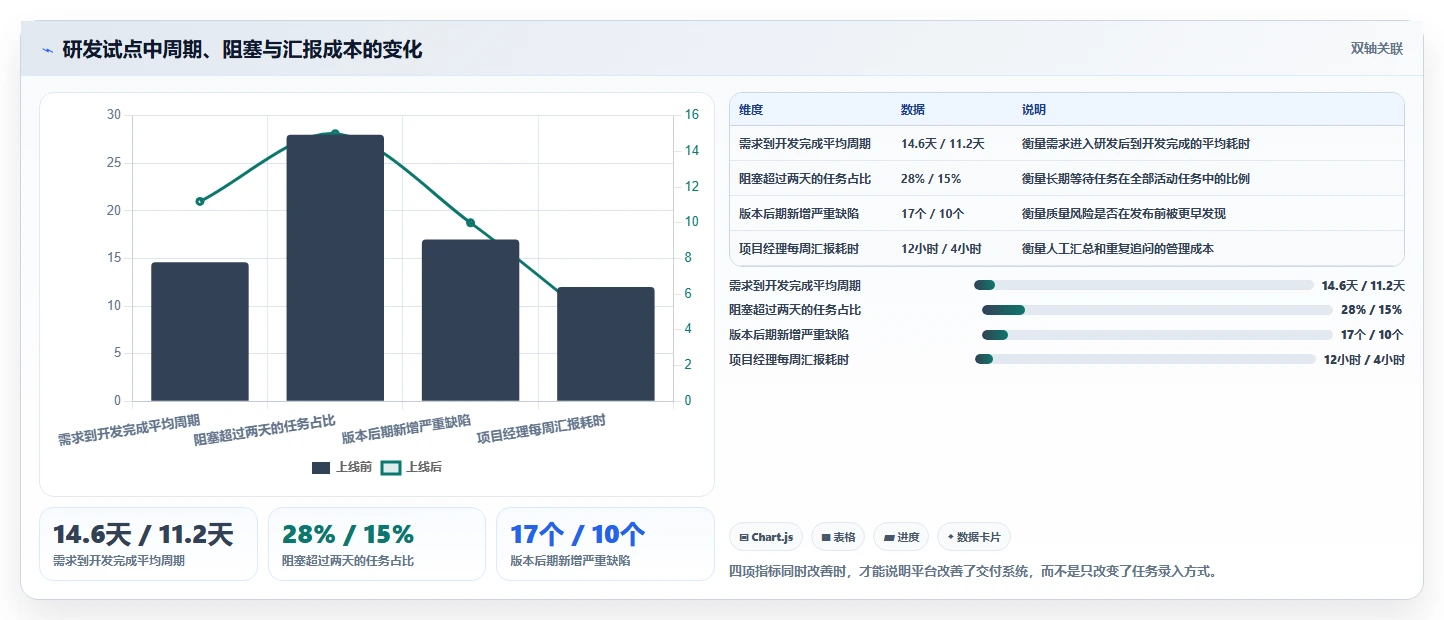Open the 28% / 15% metric card

pyautogui.click(x=377, y=544)
